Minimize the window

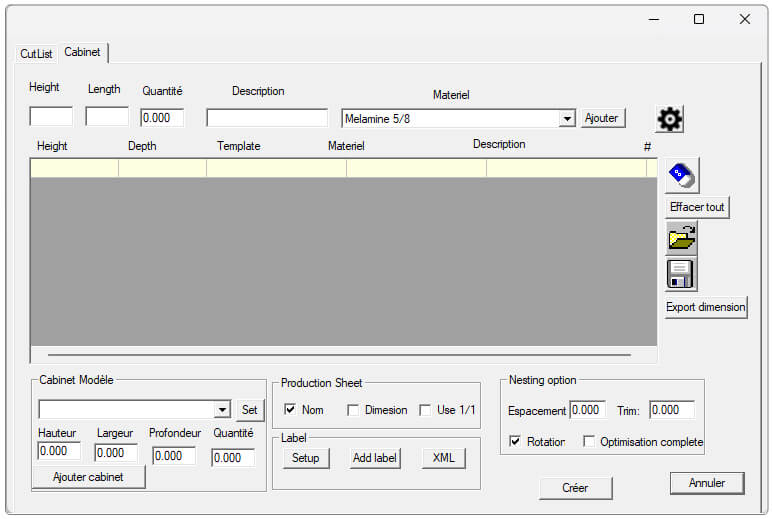(654, 19)
